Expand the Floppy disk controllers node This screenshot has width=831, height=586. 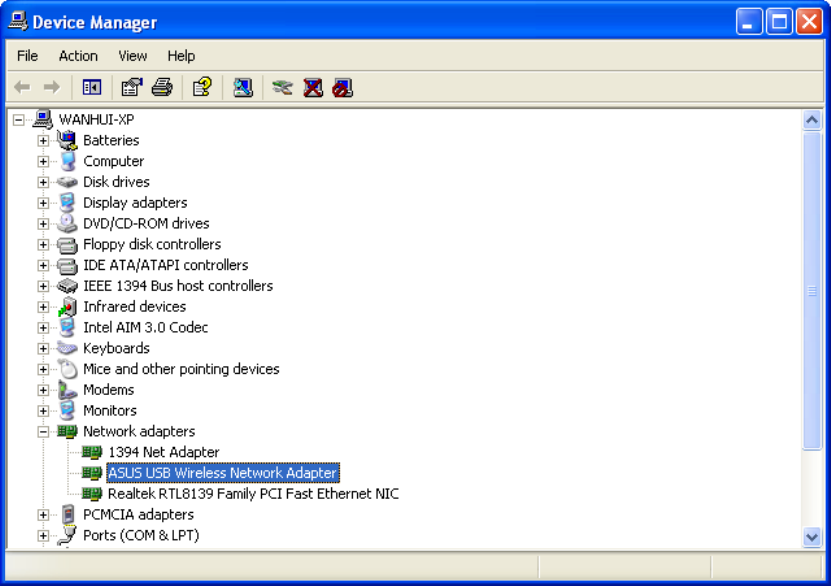click(43, 244)
